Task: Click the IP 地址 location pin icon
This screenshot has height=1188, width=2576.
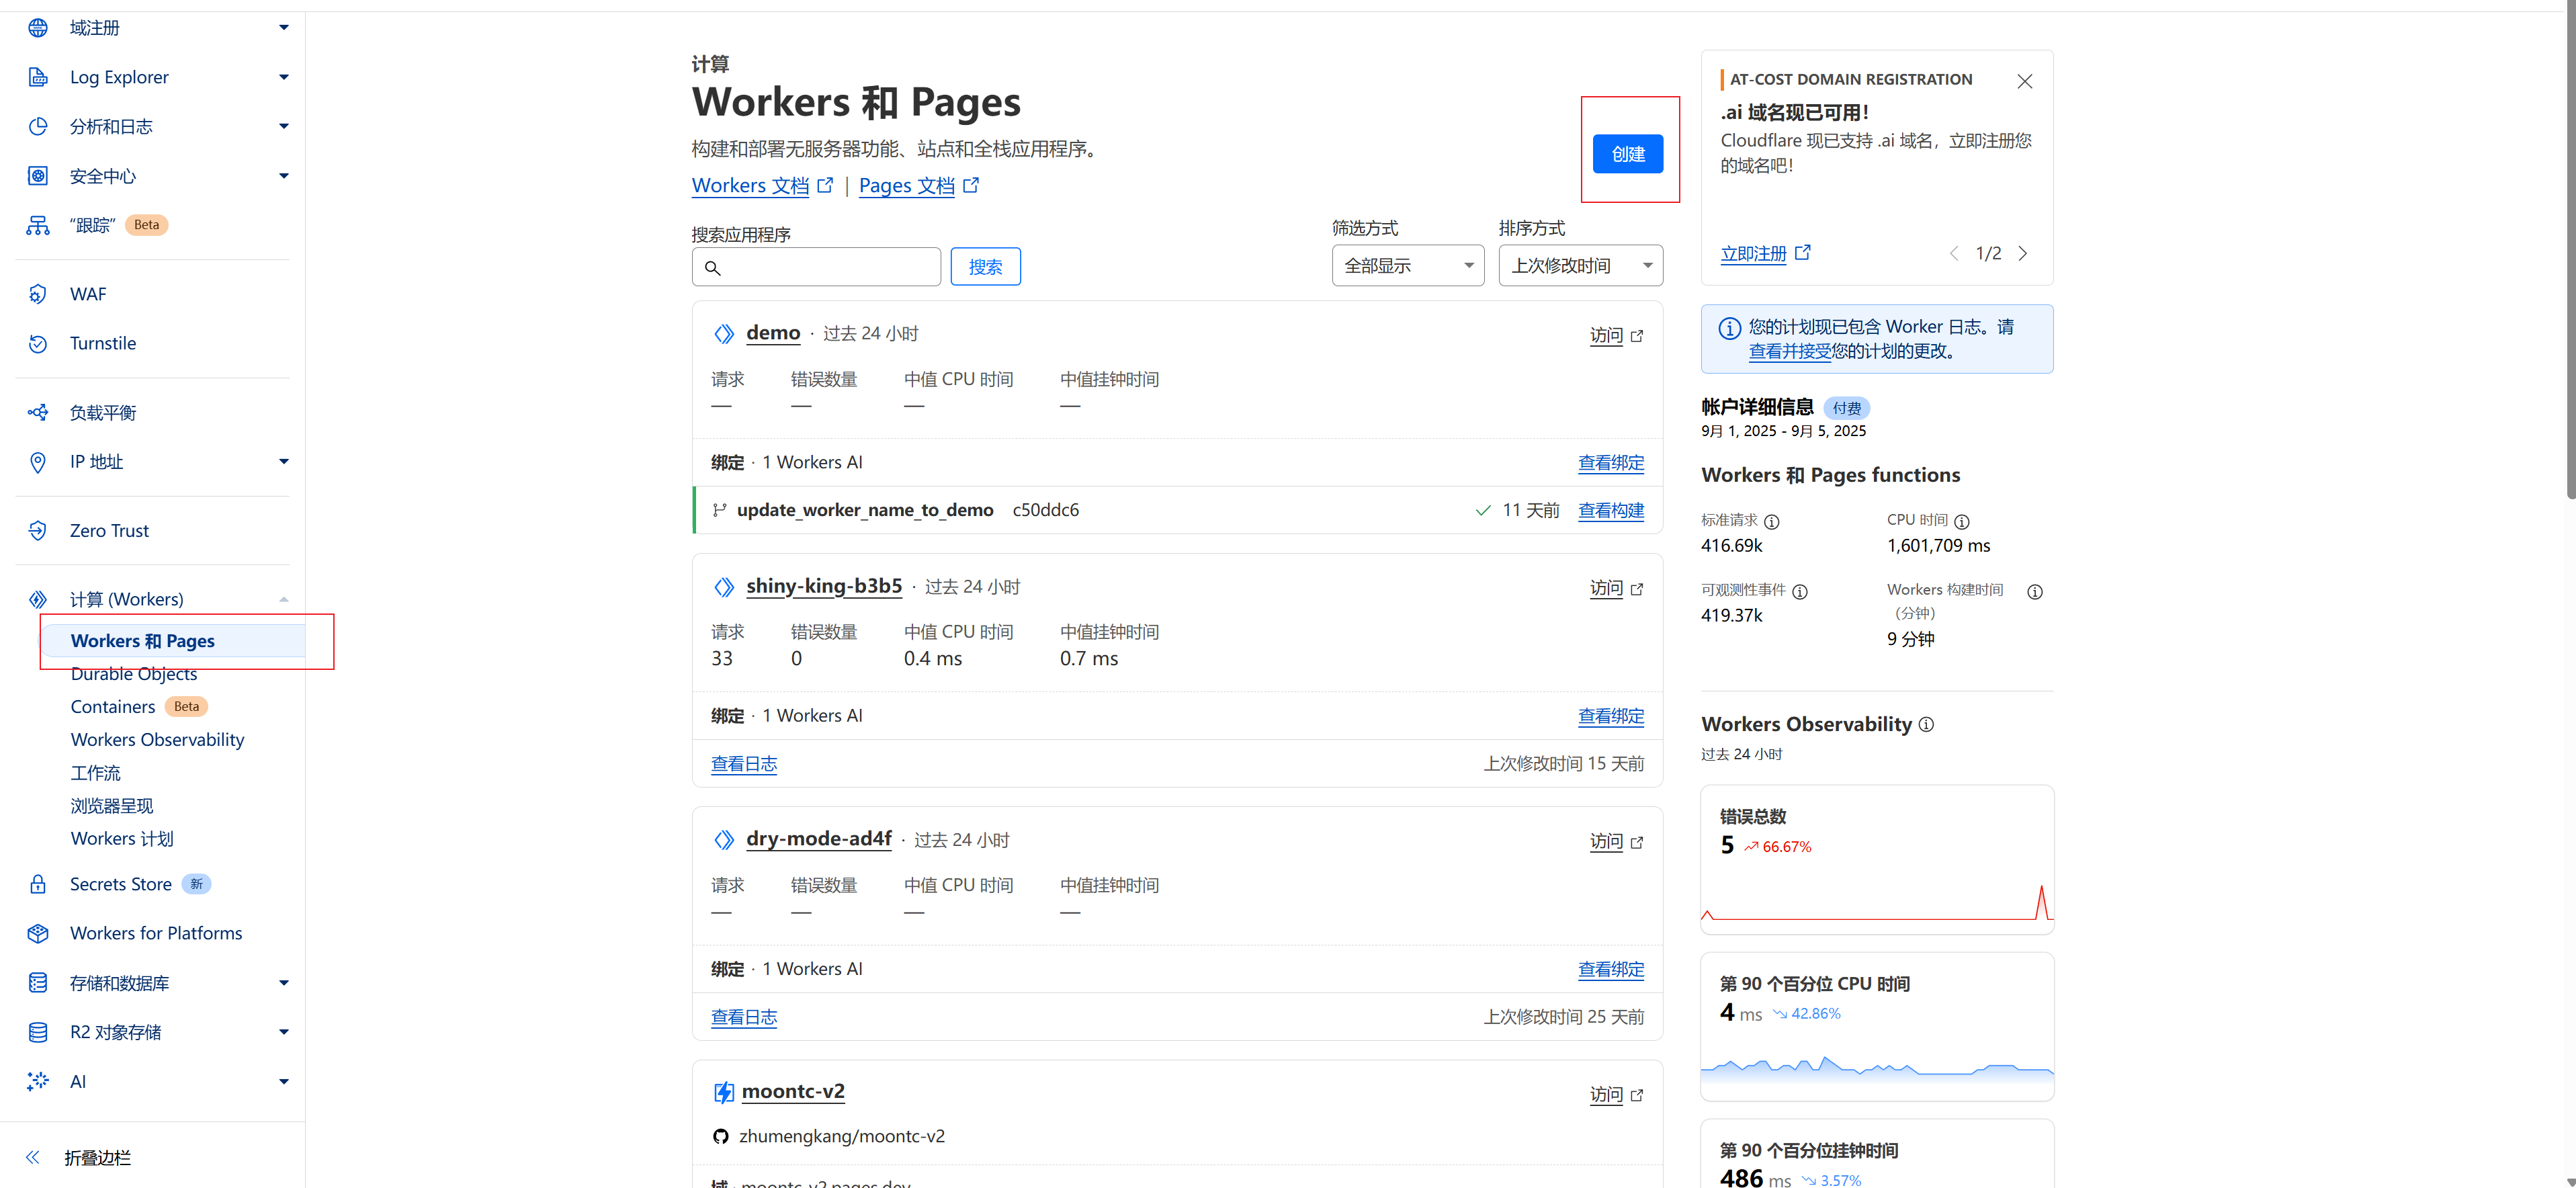Action: click(38, 461)
